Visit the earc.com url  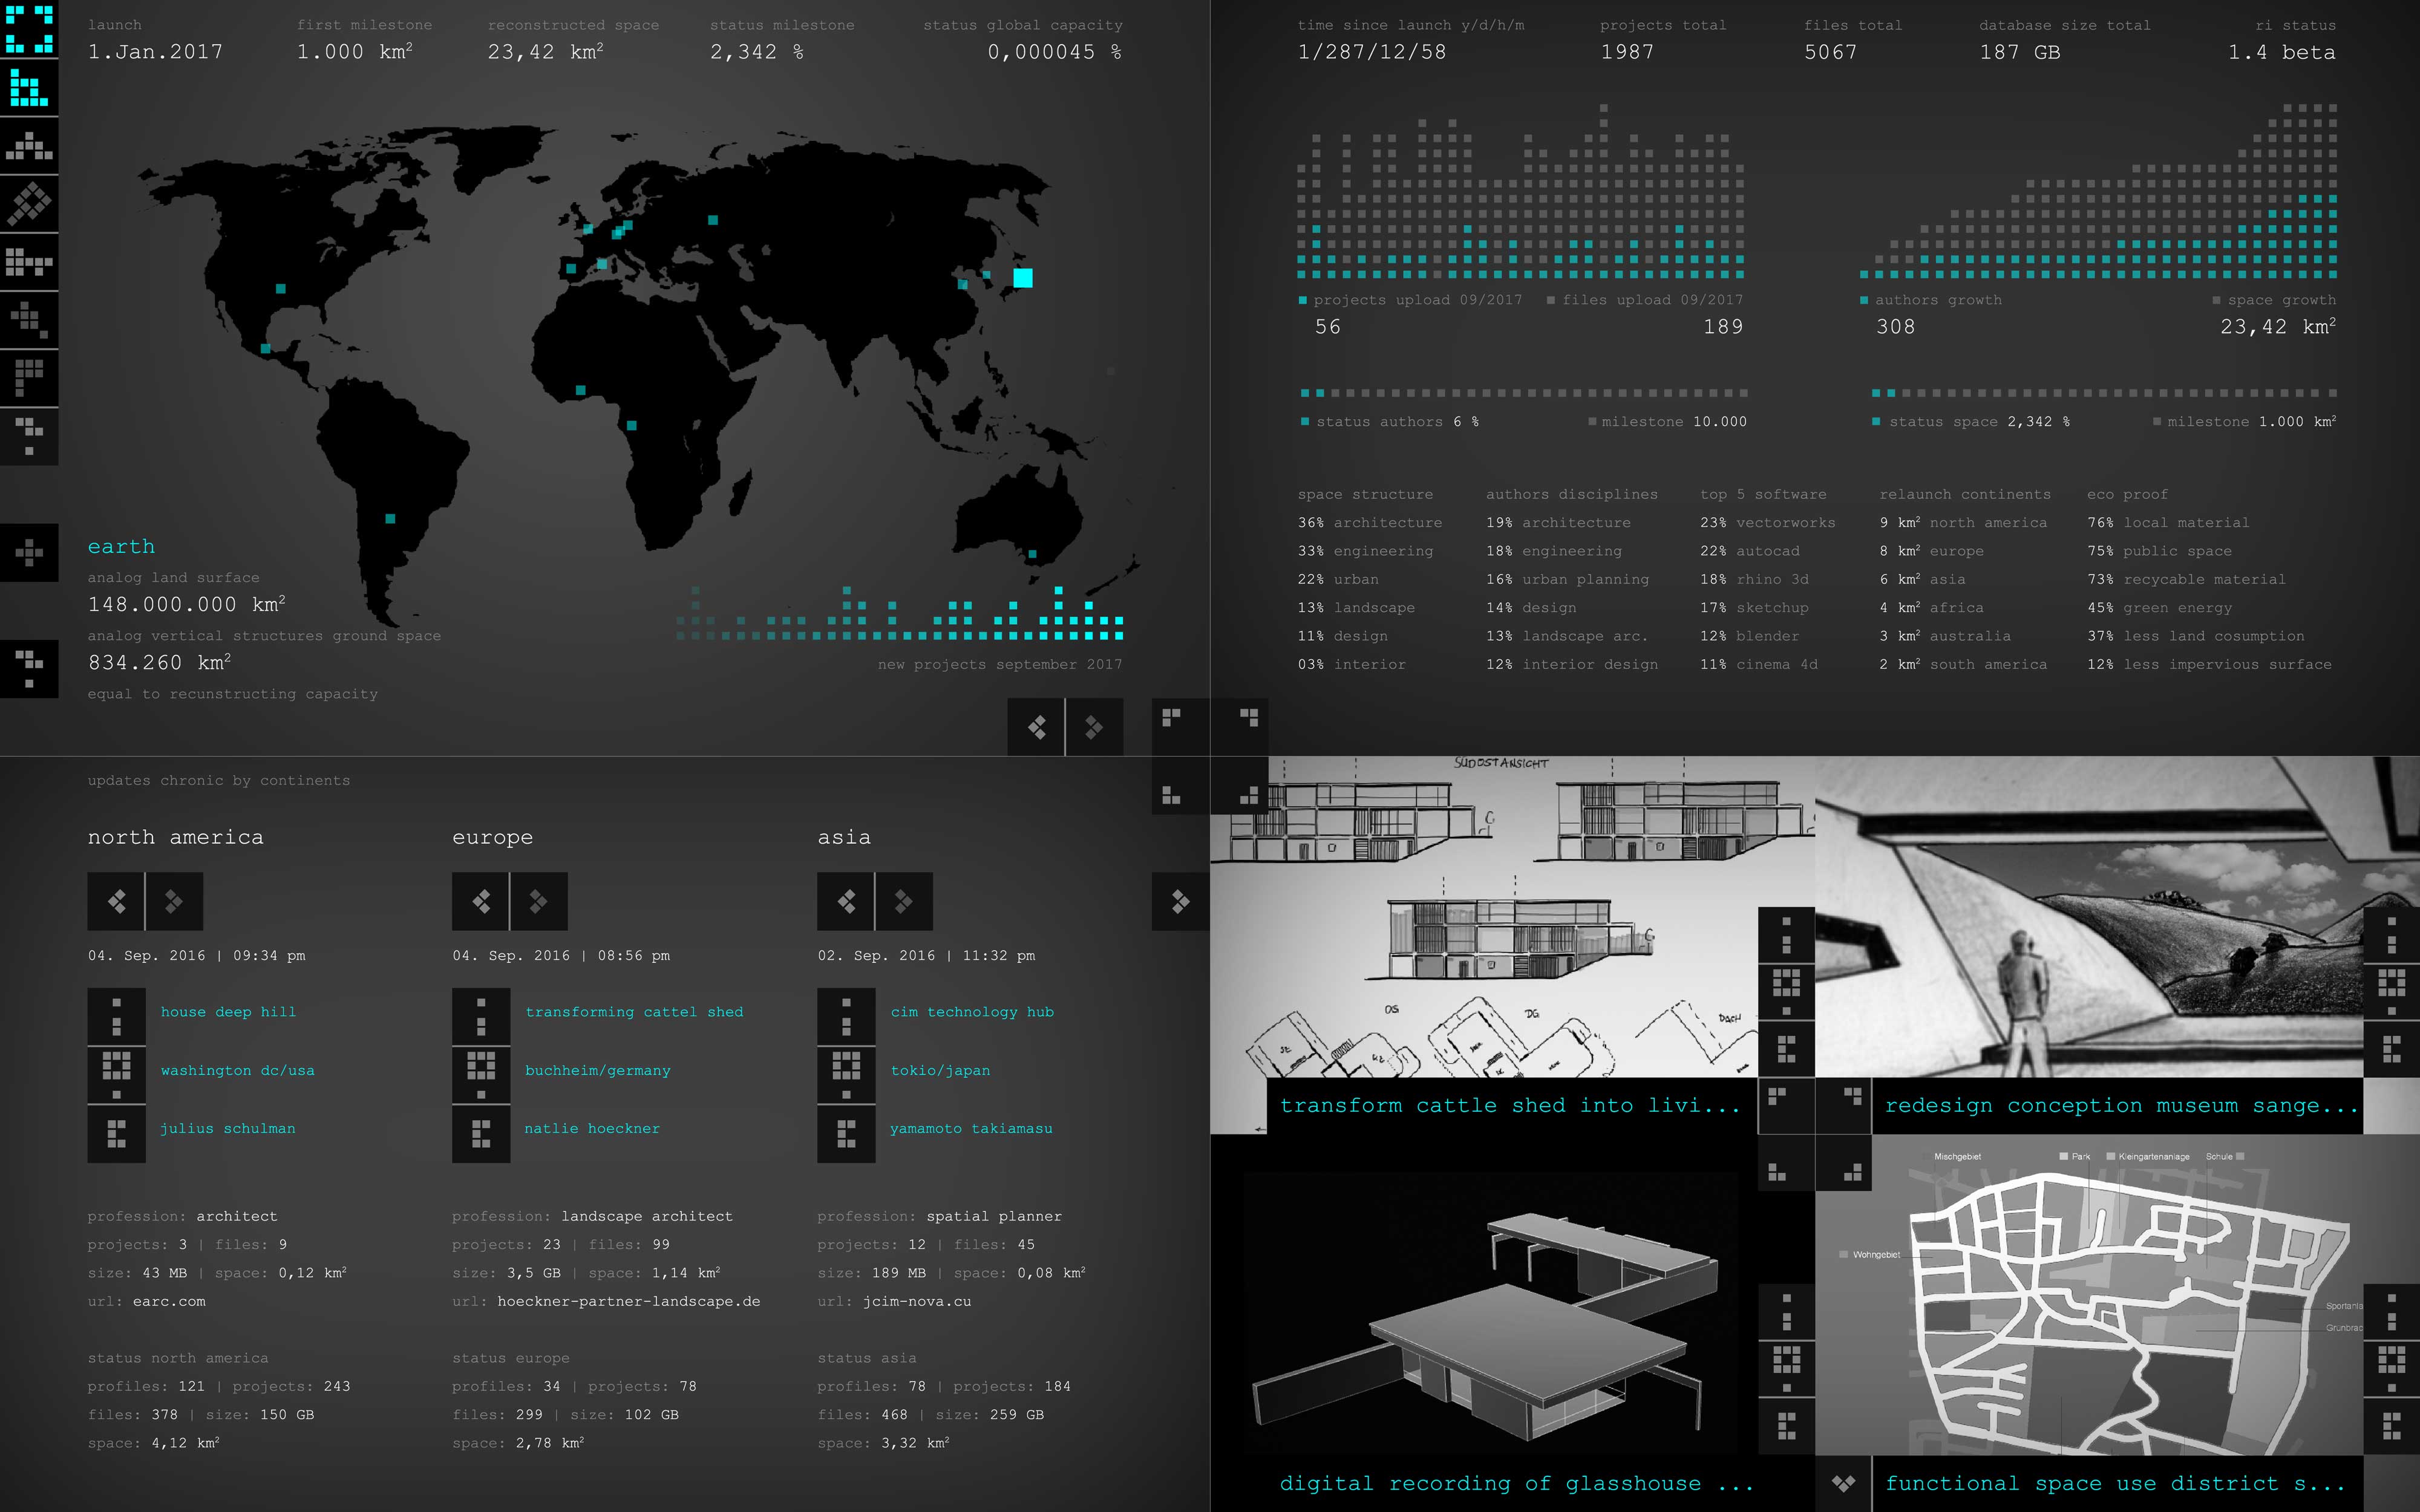point(169,1301)
